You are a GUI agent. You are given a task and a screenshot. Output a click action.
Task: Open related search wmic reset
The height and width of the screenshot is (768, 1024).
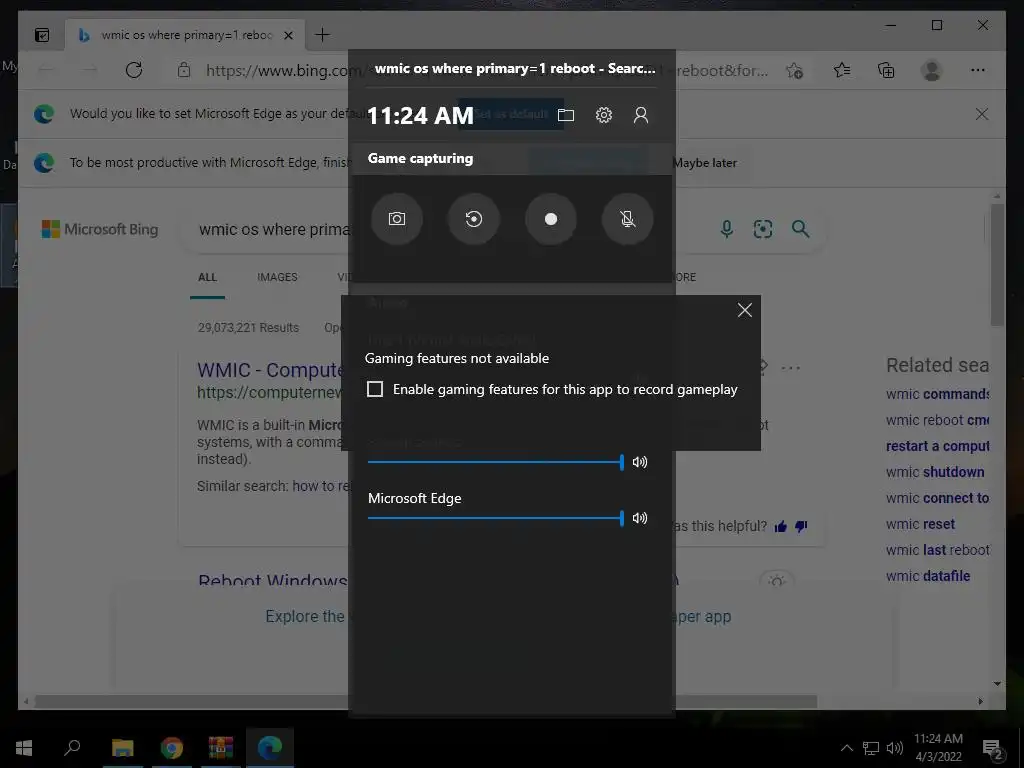(x=920, y=524)
